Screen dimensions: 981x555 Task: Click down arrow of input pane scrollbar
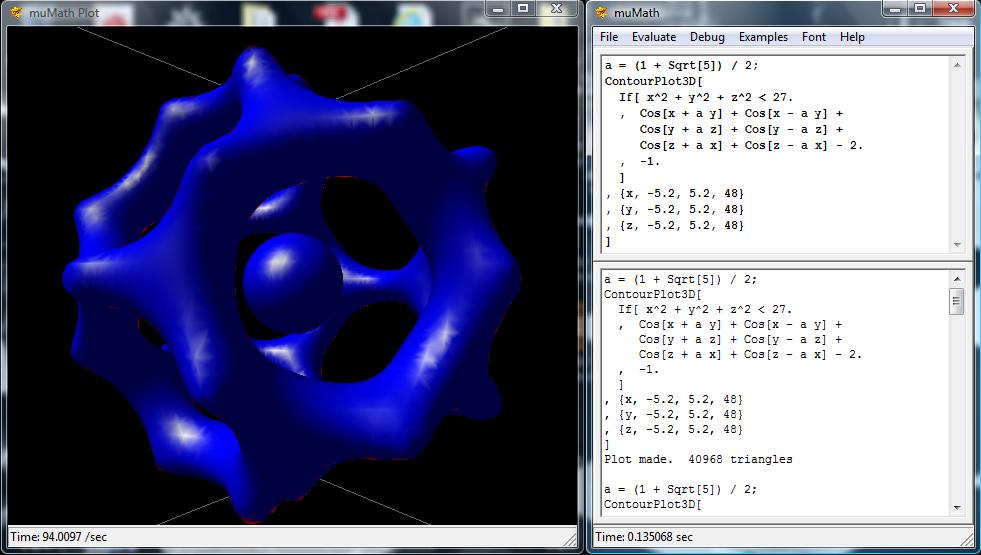point(957,245)
